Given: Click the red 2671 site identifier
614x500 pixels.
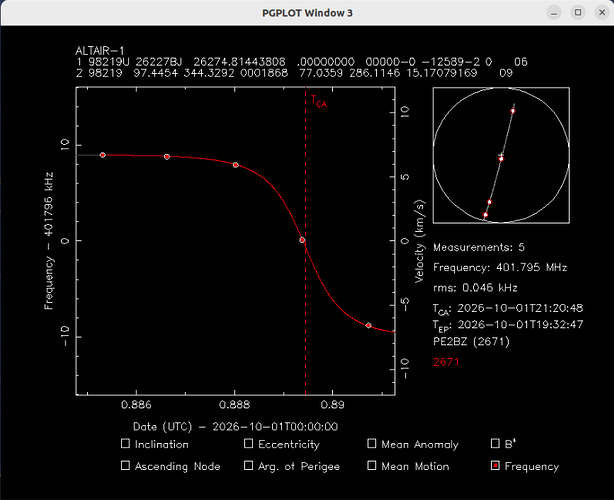Looking at the screenshot, I should (446, 362).
